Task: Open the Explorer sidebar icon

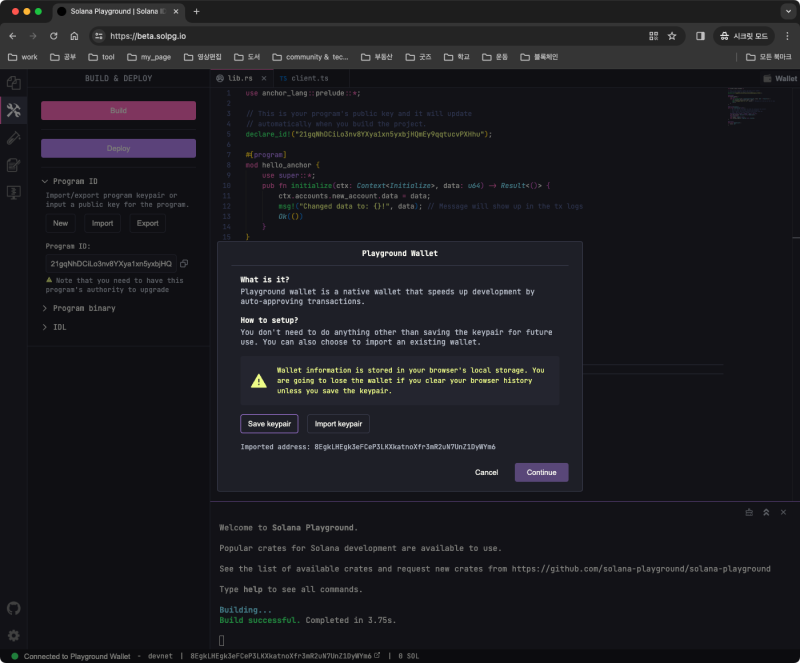Action: [x=14, y=83]
